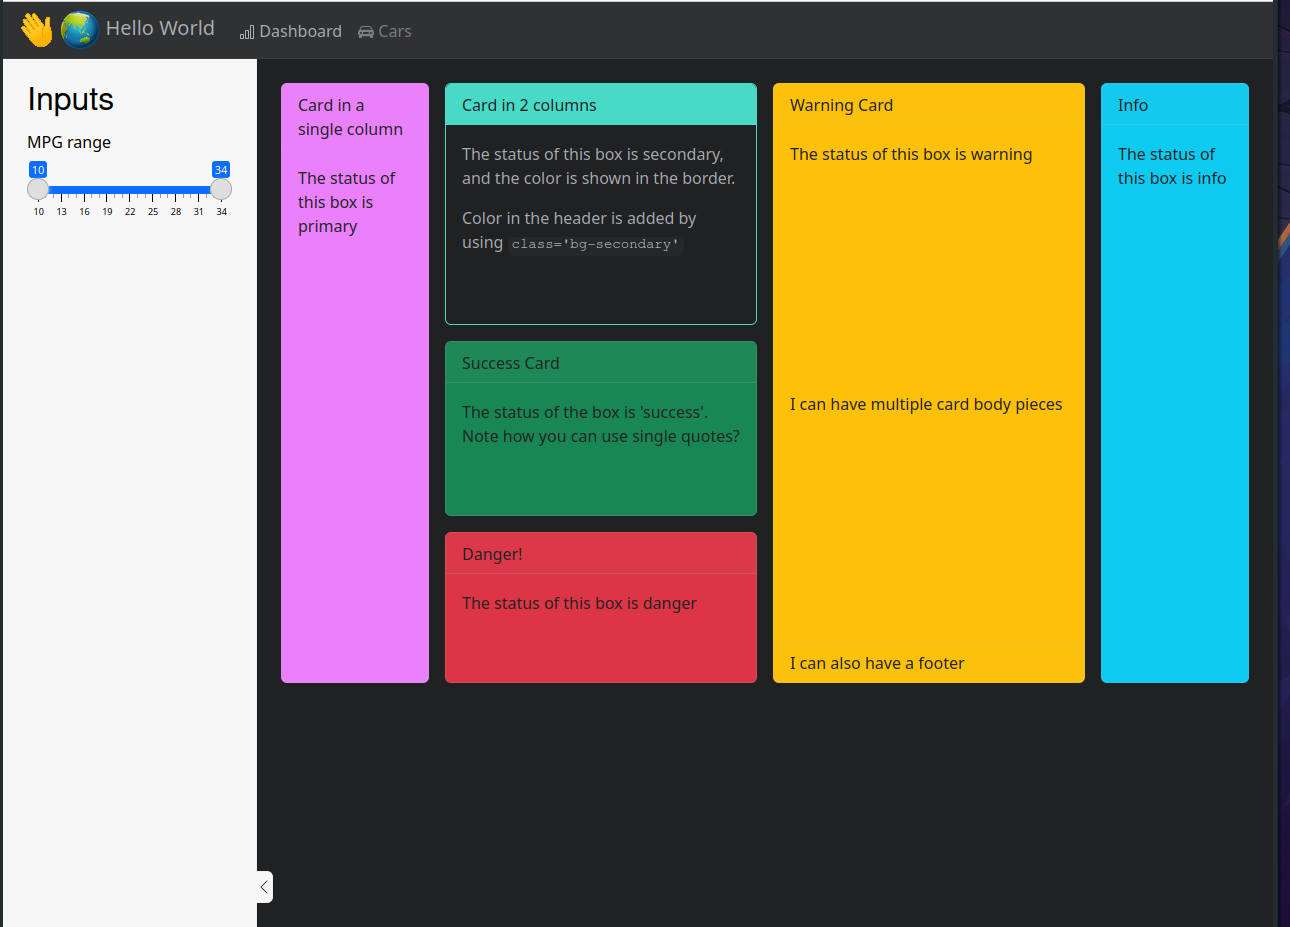Viewport: 1290px width, 927px height.
Task: Click the slider tick label 28
Action: point(176,212)
